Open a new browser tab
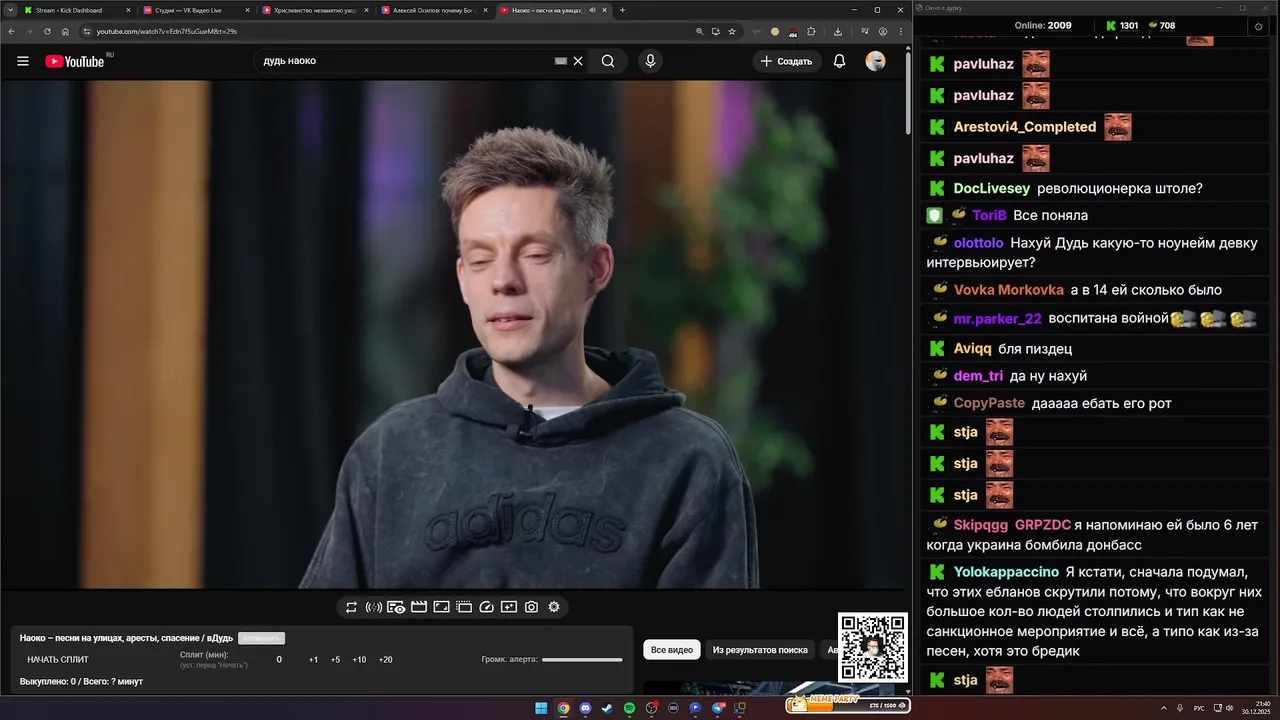Screen dimensions: 1280x720 point(622,10)
